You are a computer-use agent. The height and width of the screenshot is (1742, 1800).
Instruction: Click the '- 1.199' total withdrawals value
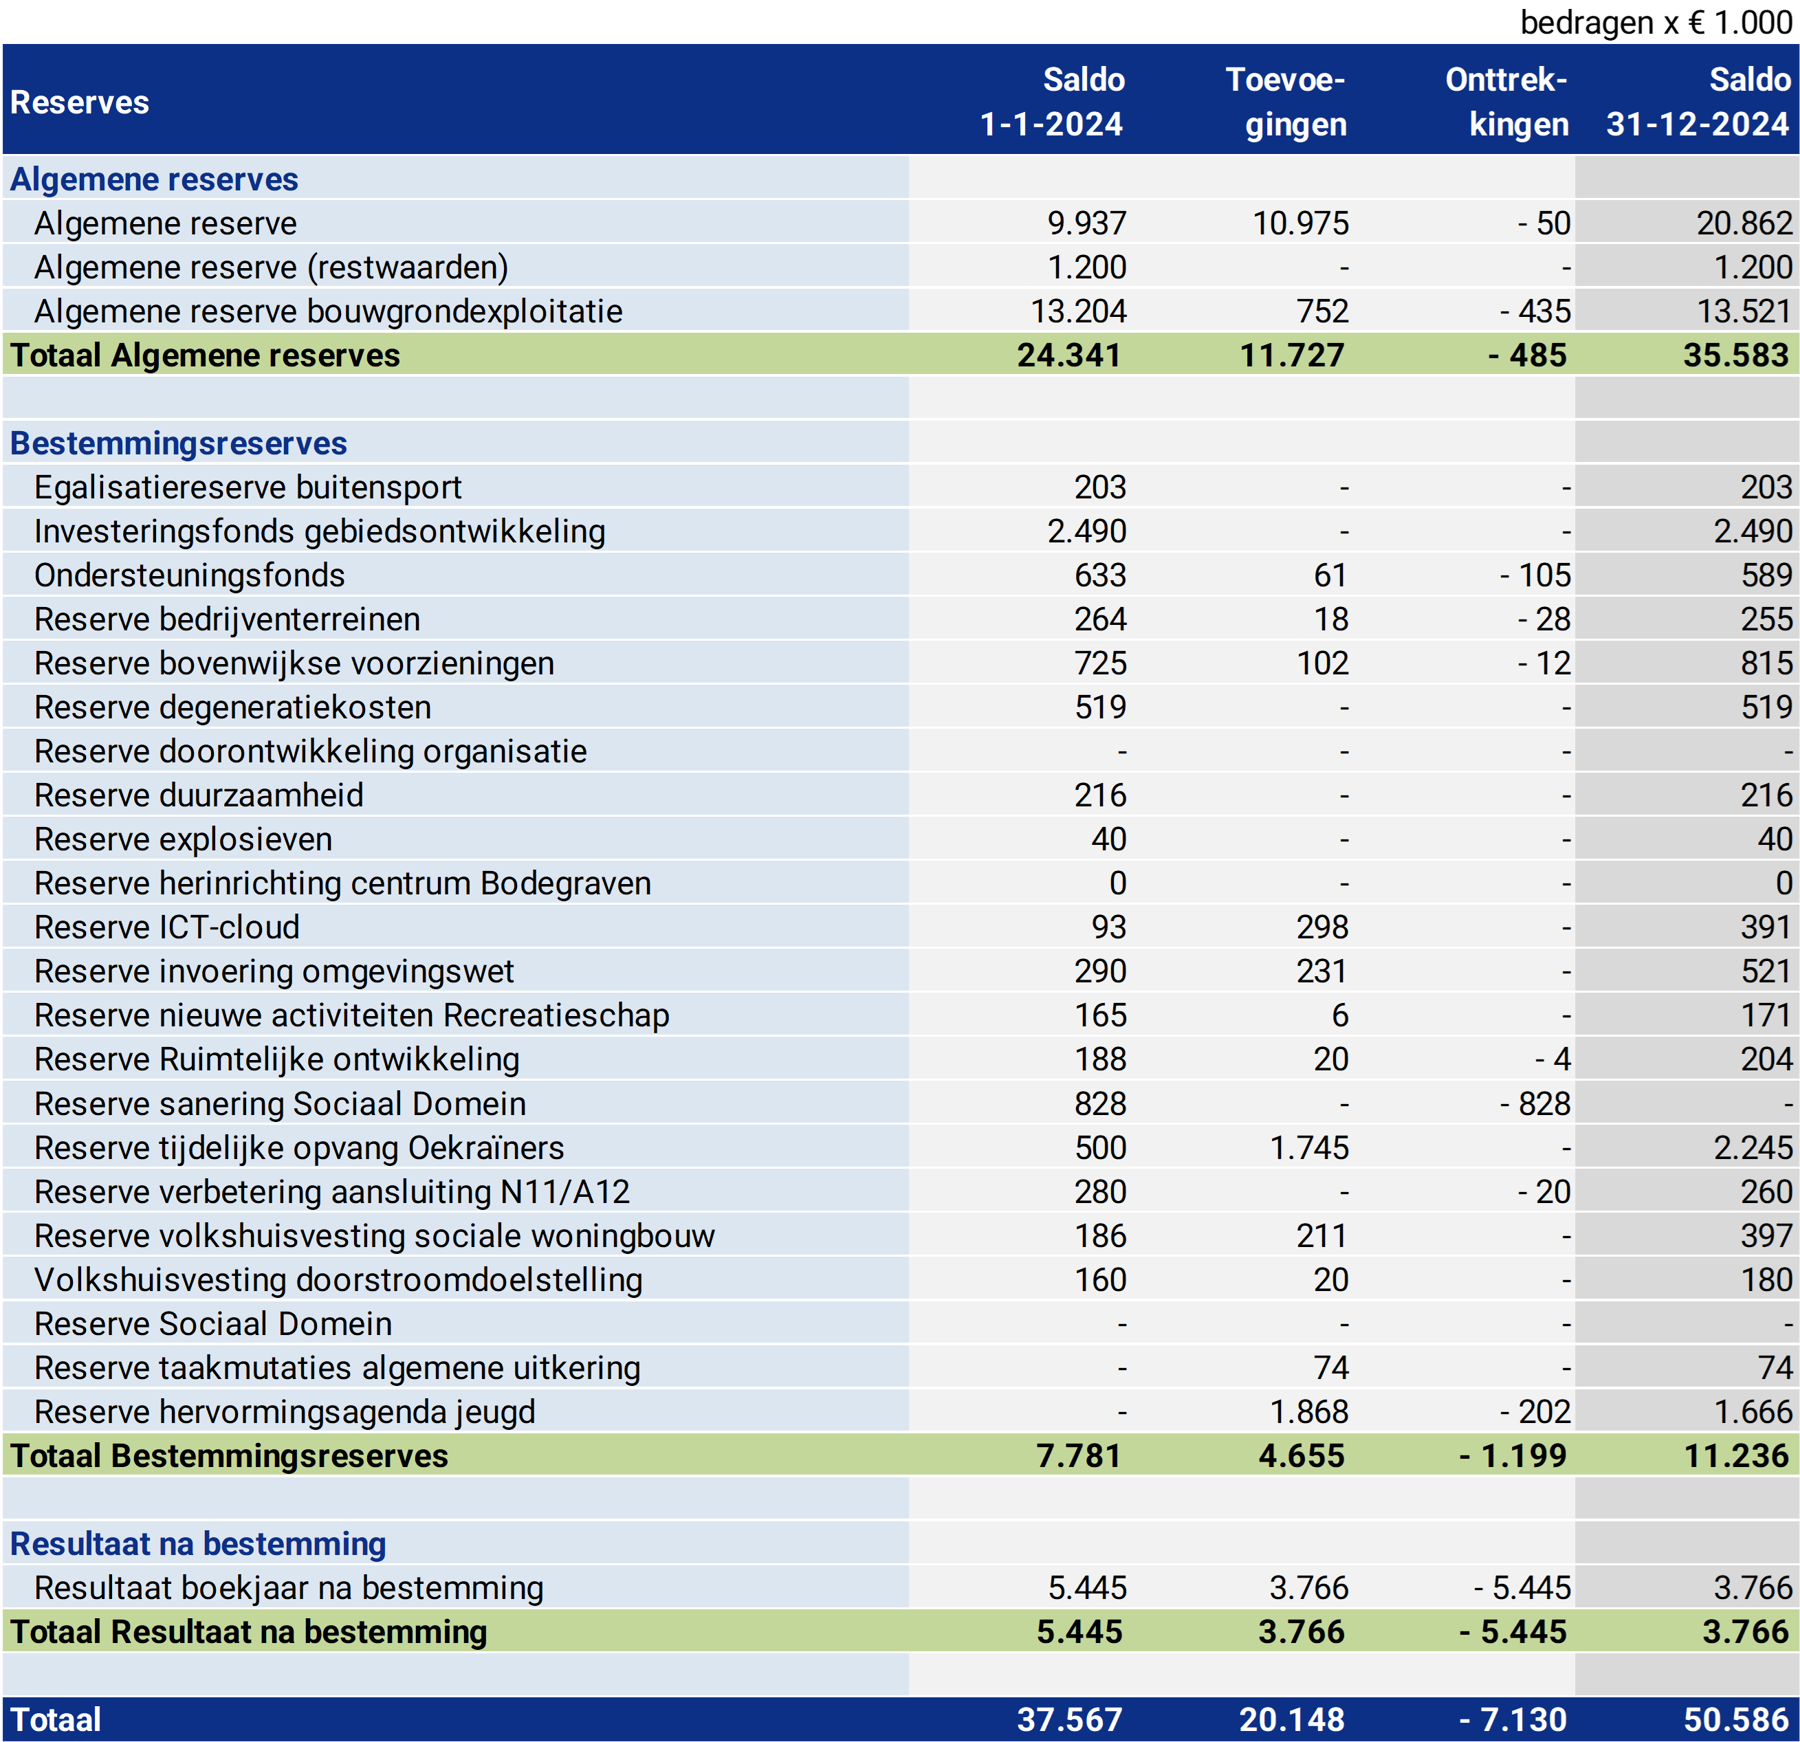click(1512, 1456)
